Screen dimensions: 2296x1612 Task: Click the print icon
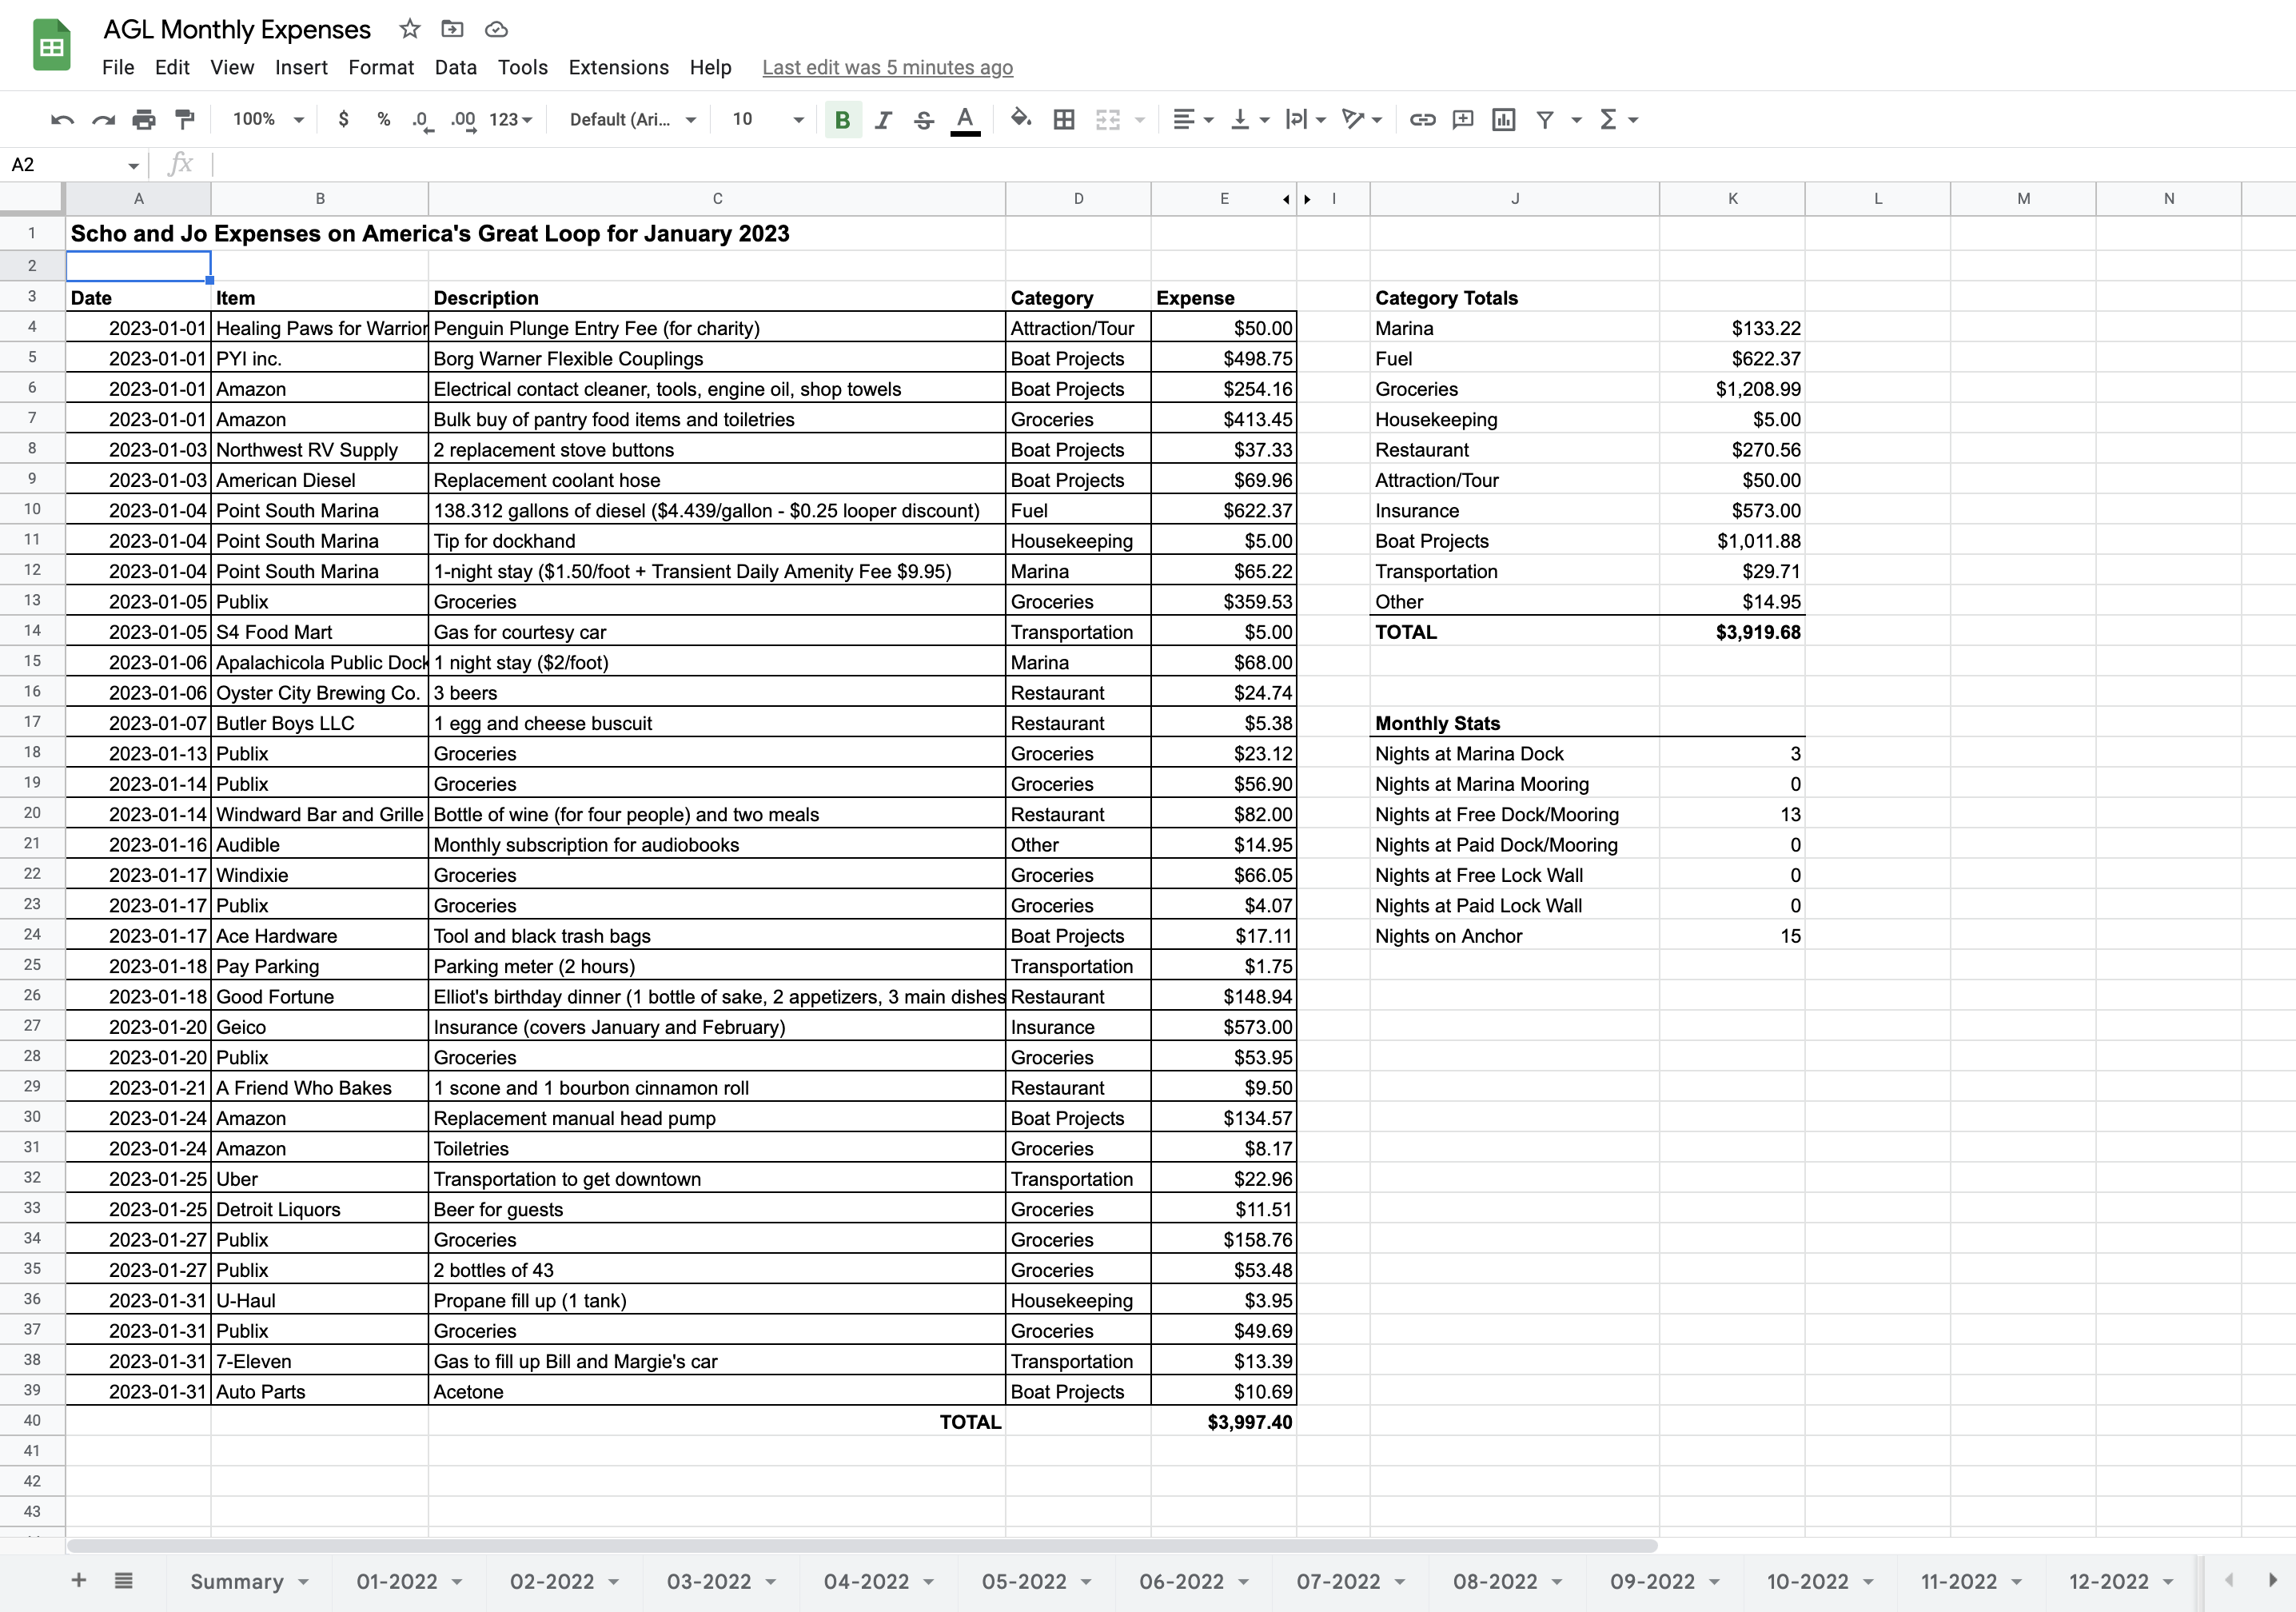[144, 120]
